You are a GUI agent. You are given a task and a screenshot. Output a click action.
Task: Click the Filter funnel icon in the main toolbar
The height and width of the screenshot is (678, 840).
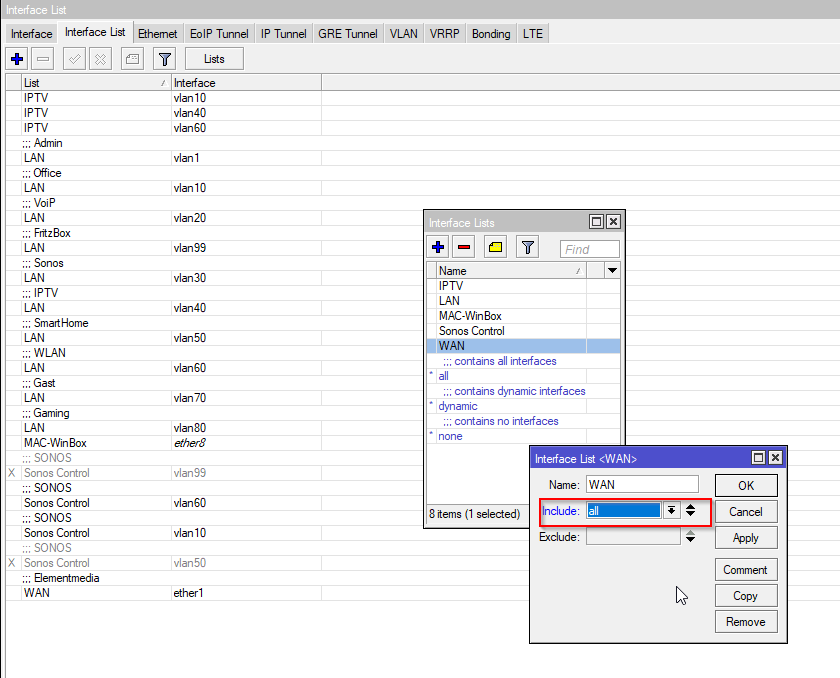[x=166, y=59]
